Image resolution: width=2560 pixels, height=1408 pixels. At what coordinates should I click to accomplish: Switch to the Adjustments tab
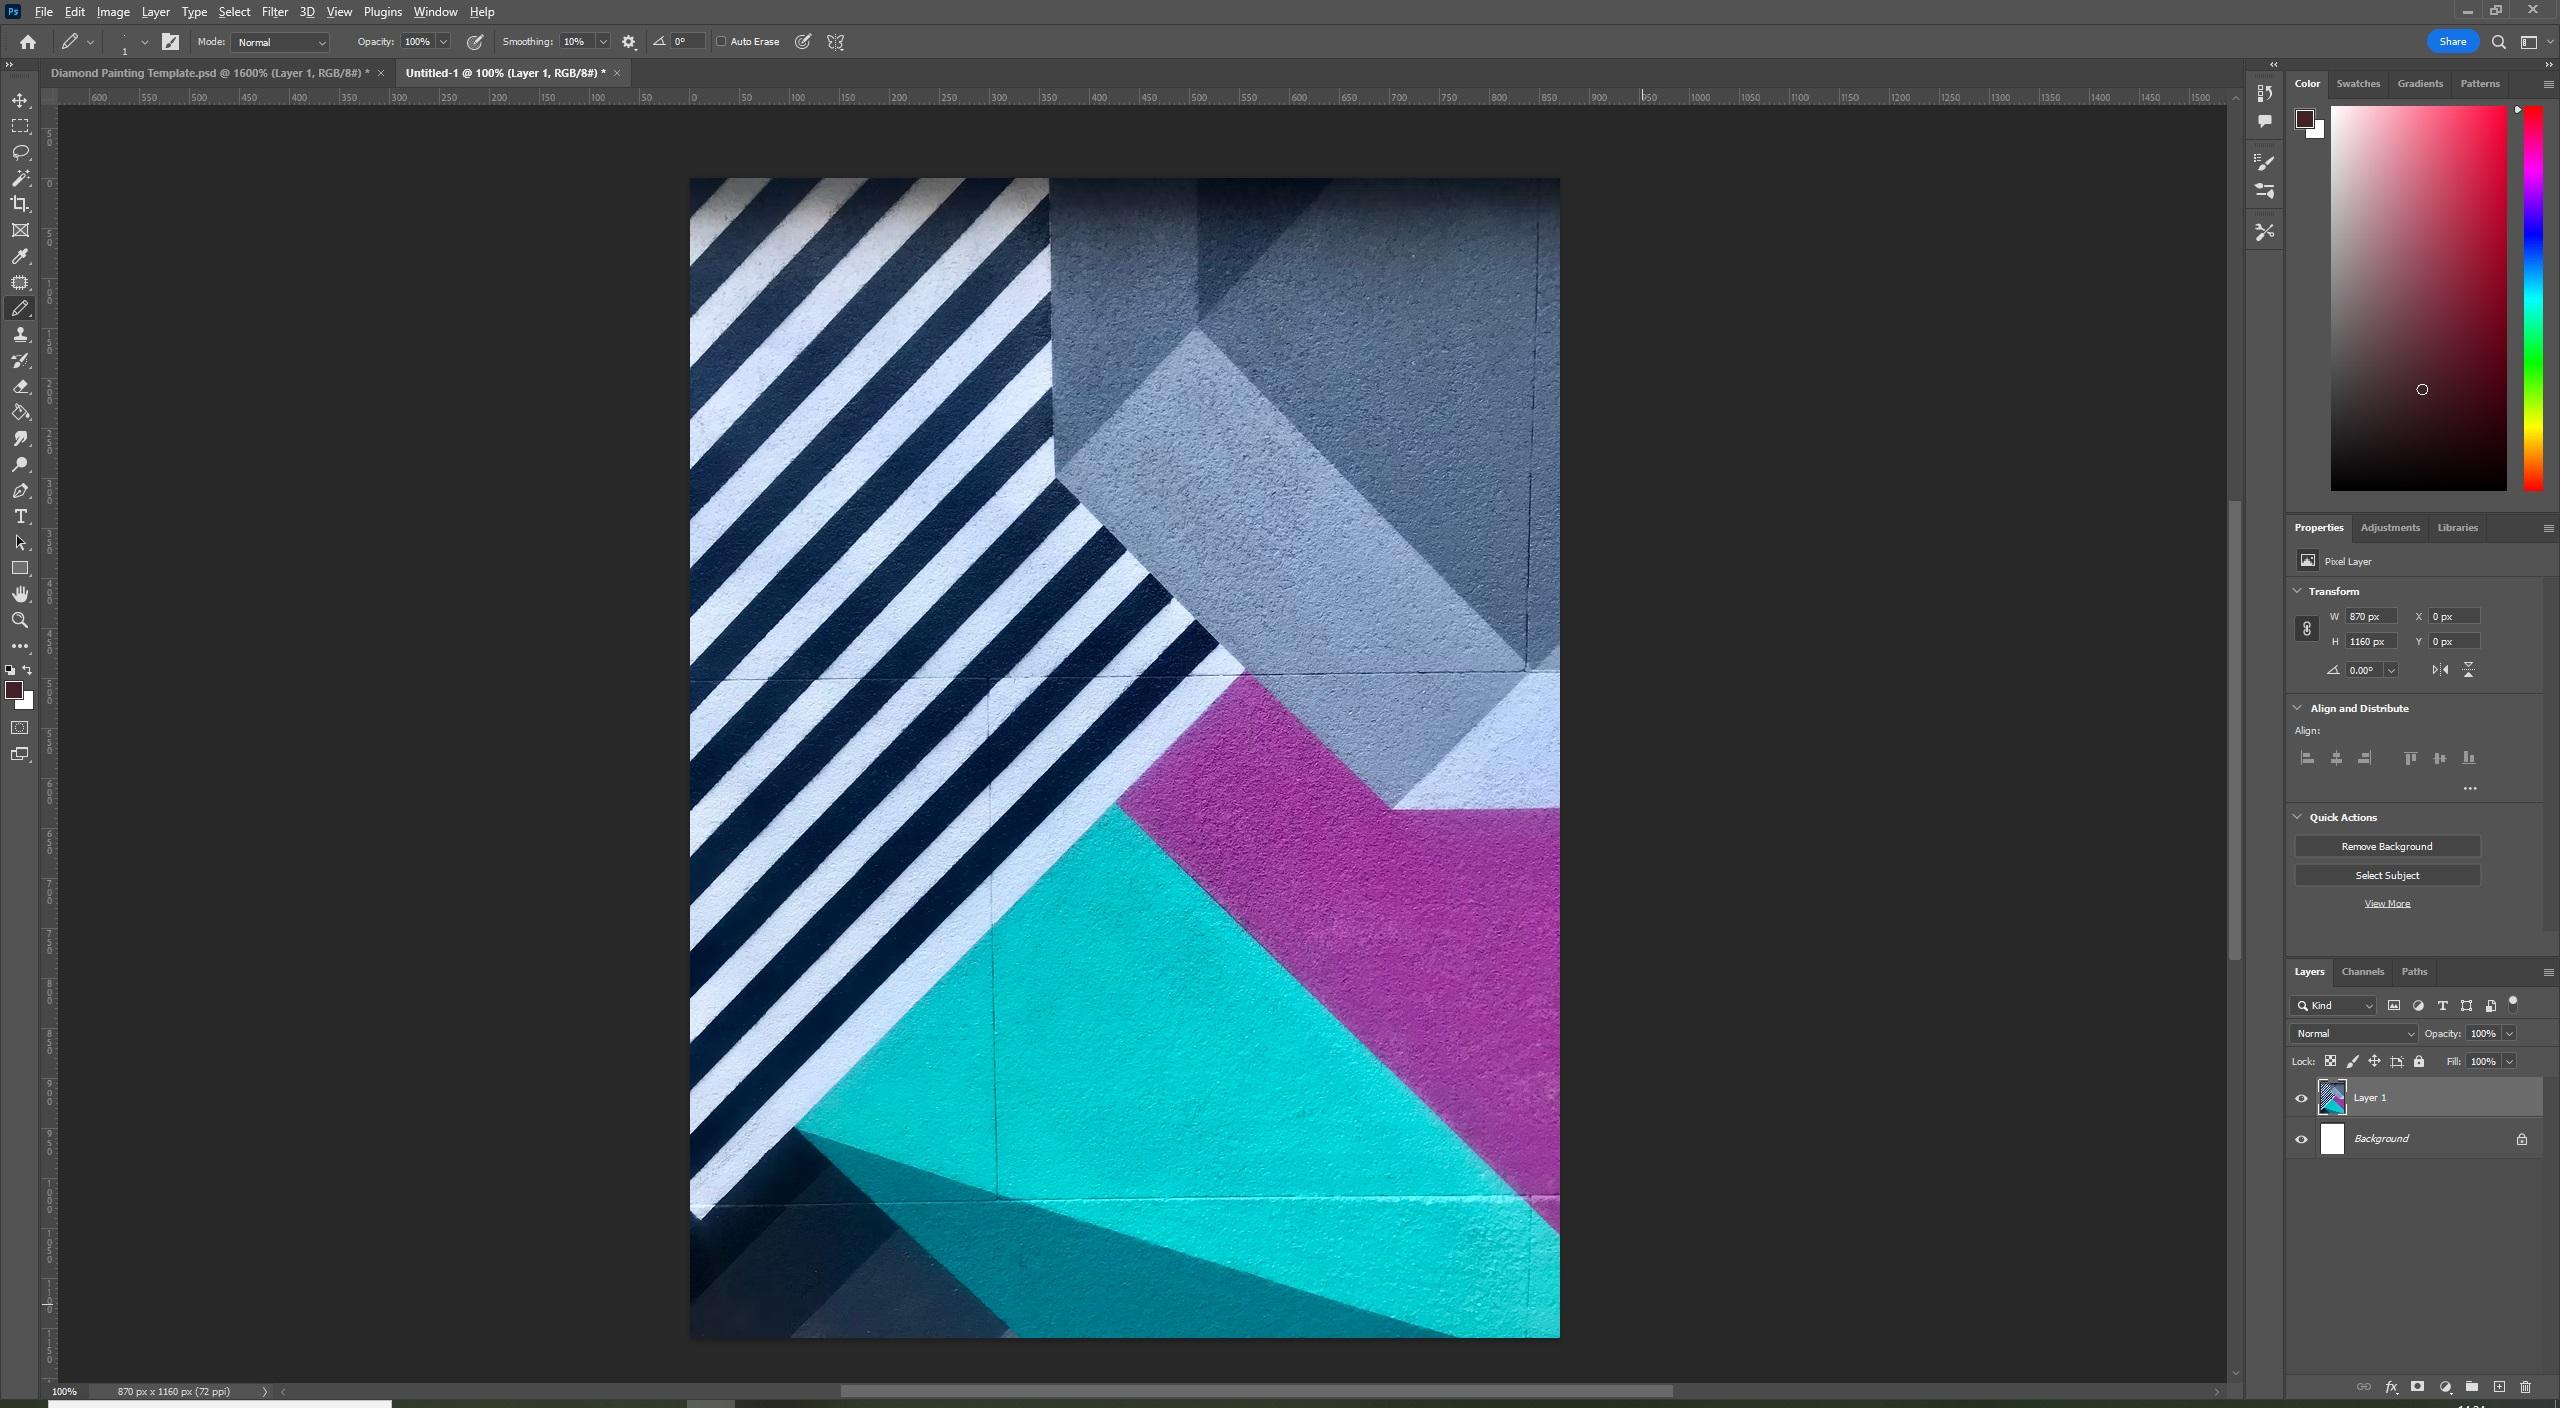click(2390, 528)
